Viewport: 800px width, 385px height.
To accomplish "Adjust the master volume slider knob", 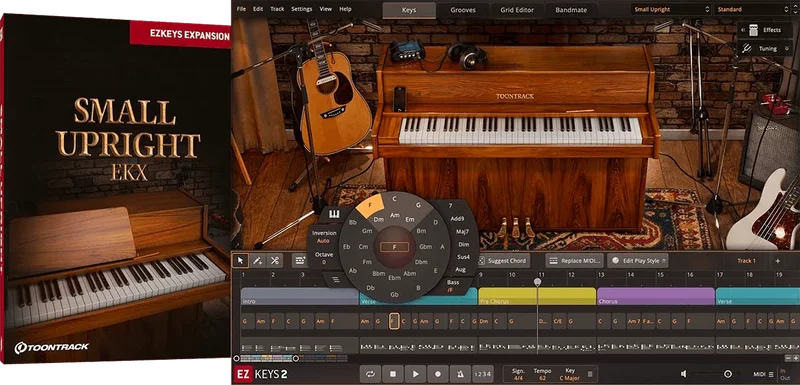I will tap(728, 374).
